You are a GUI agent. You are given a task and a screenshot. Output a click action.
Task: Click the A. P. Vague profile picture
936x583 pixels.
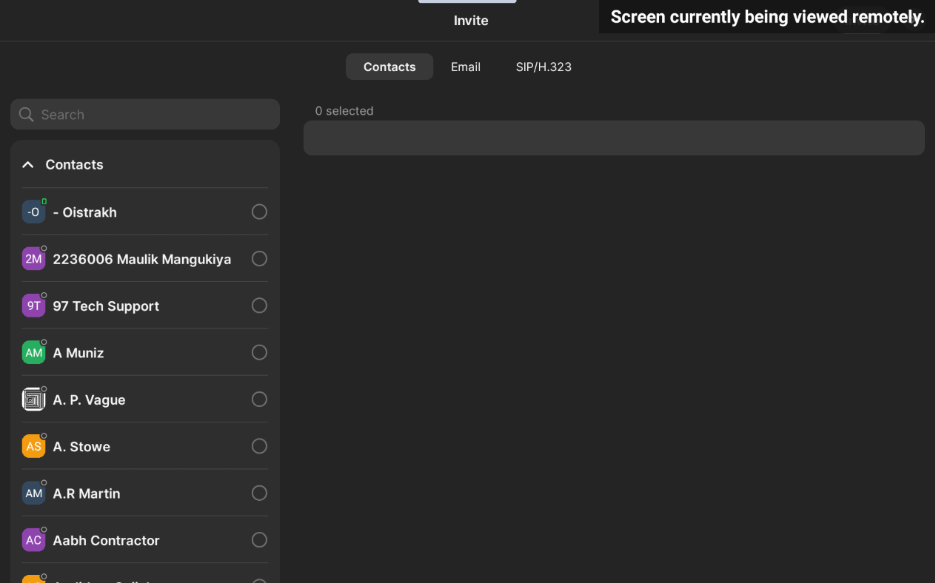click(x=33, y=400)
